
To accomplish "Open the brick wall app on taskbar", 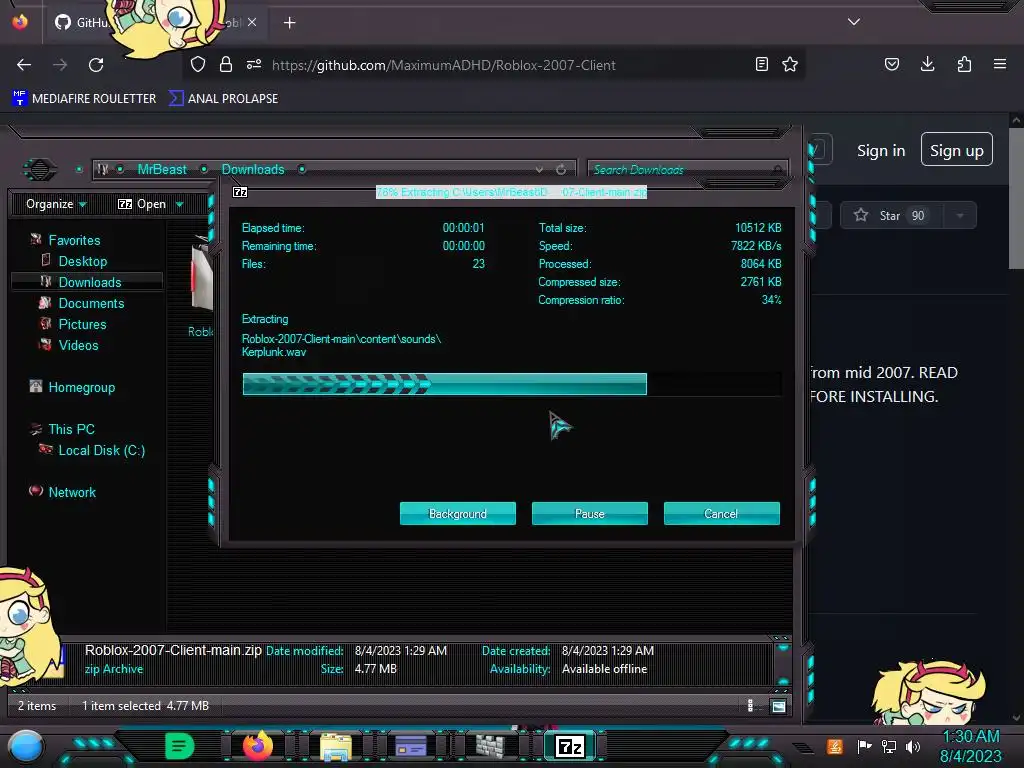I will 490,746.
